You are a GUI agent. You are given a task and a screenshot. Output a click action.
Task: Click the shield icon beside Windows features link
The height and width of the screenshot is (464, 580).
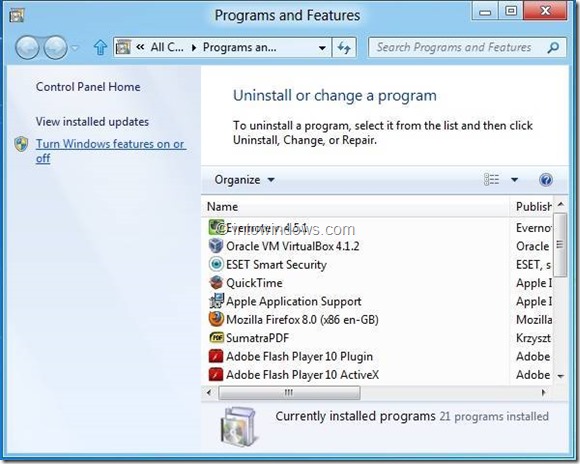[x=21, y=144]
